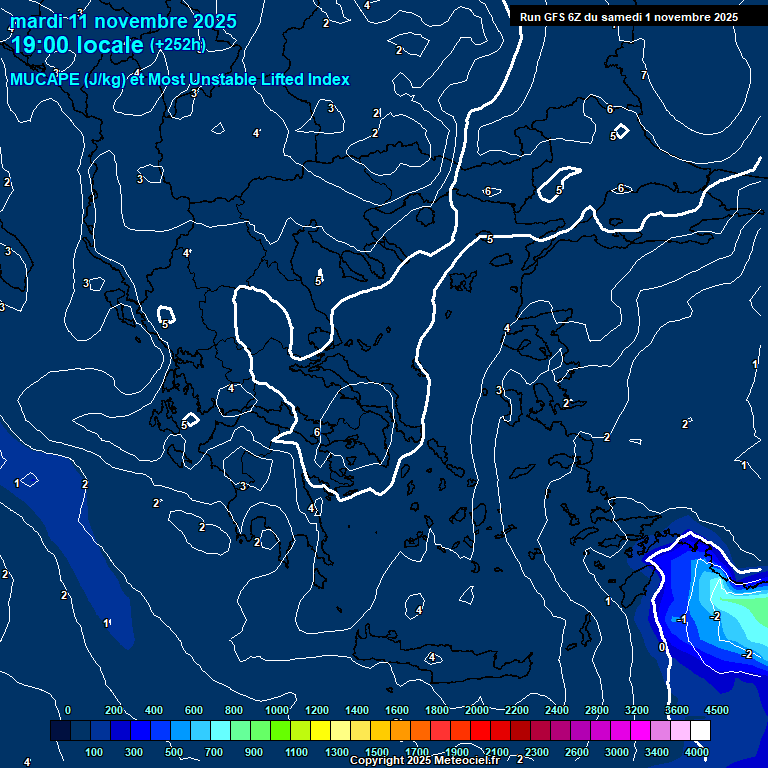This screenshot has height=768, width=768.
Task: Click the '7' contour label
Action: coord(644,75)
